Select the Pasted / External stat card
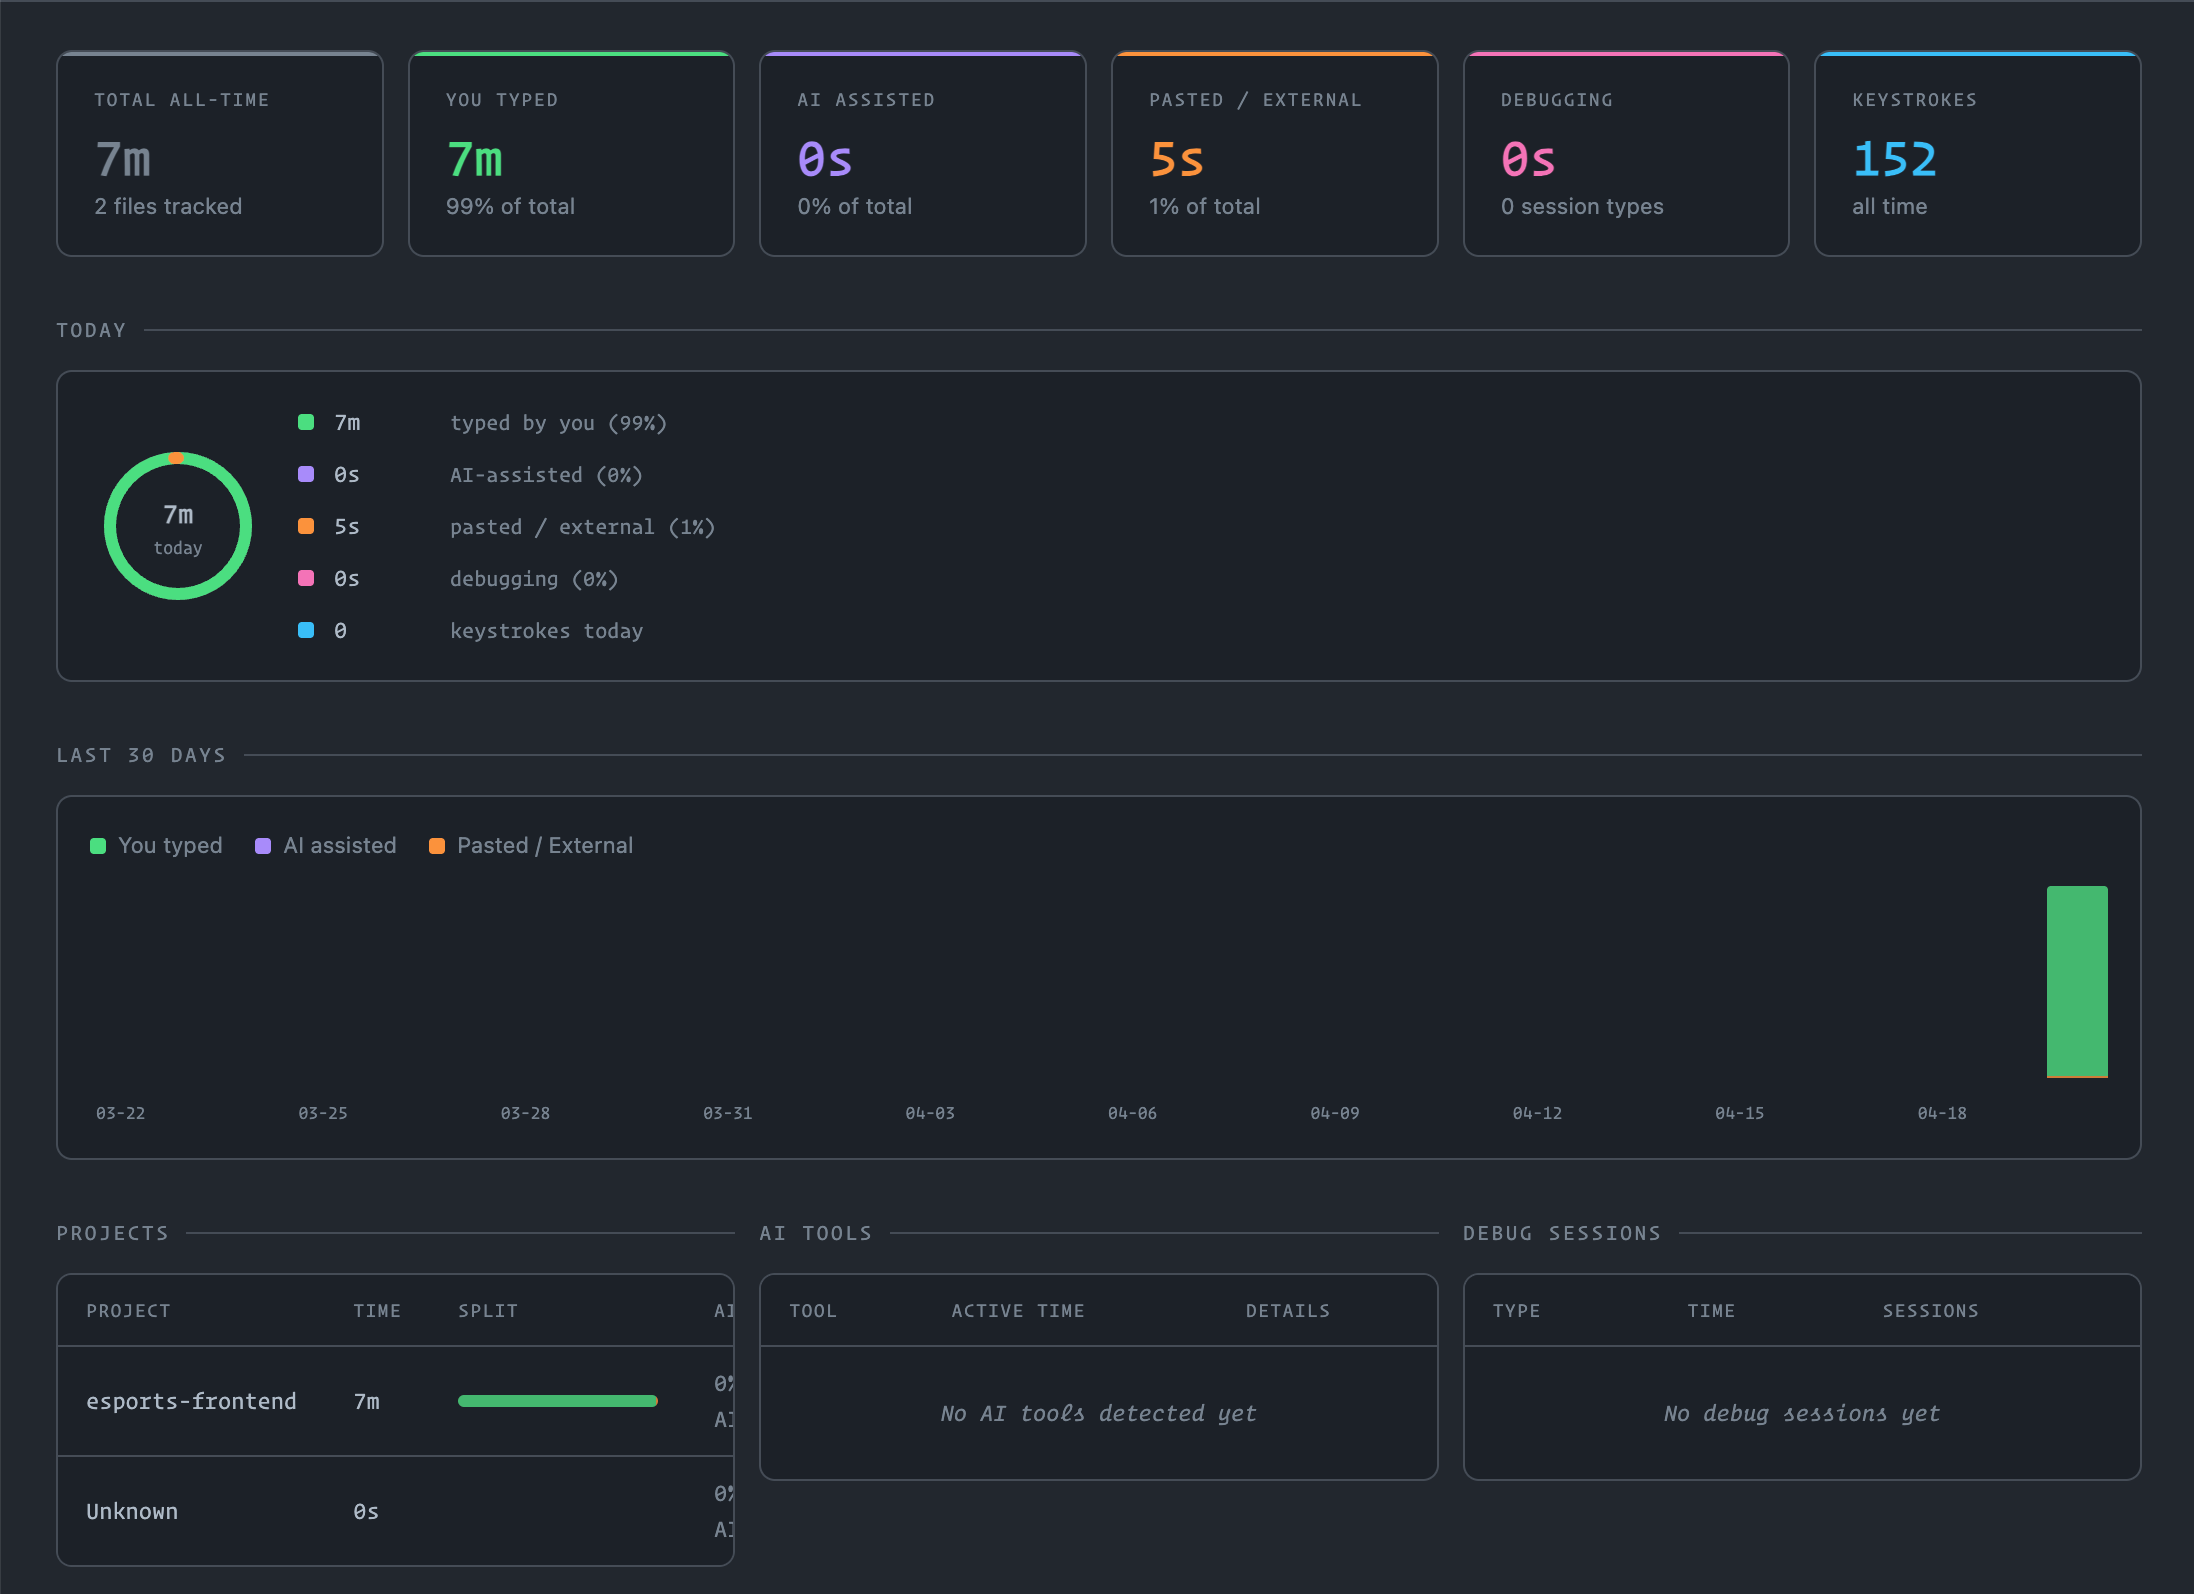 (x=1275, y=154)
